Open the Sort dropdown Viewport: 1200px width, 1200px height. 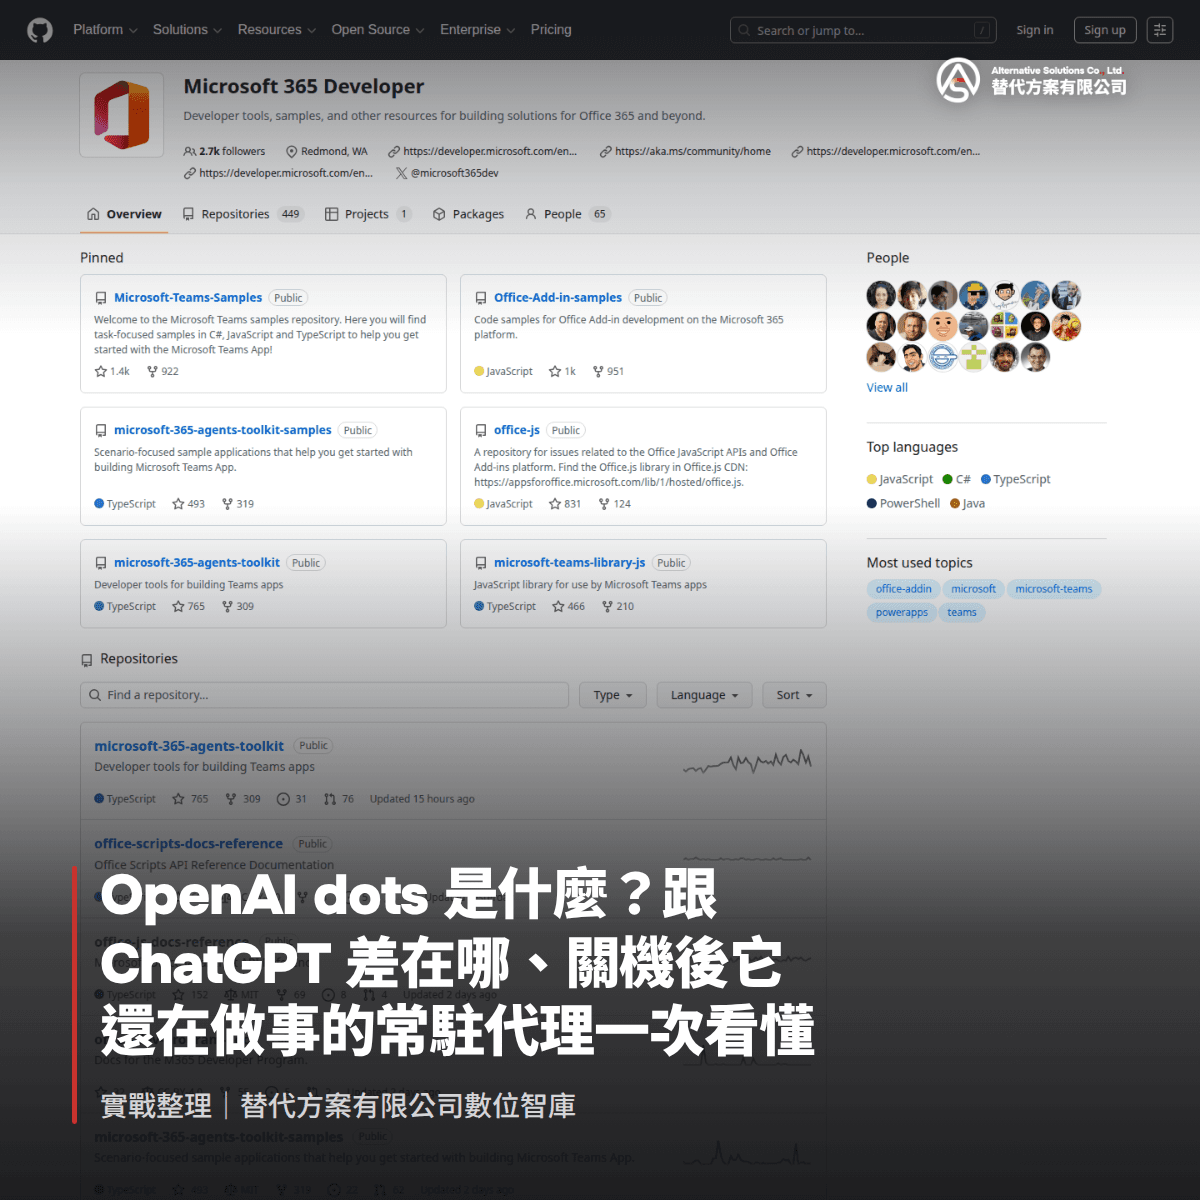[x=795, y=695]
